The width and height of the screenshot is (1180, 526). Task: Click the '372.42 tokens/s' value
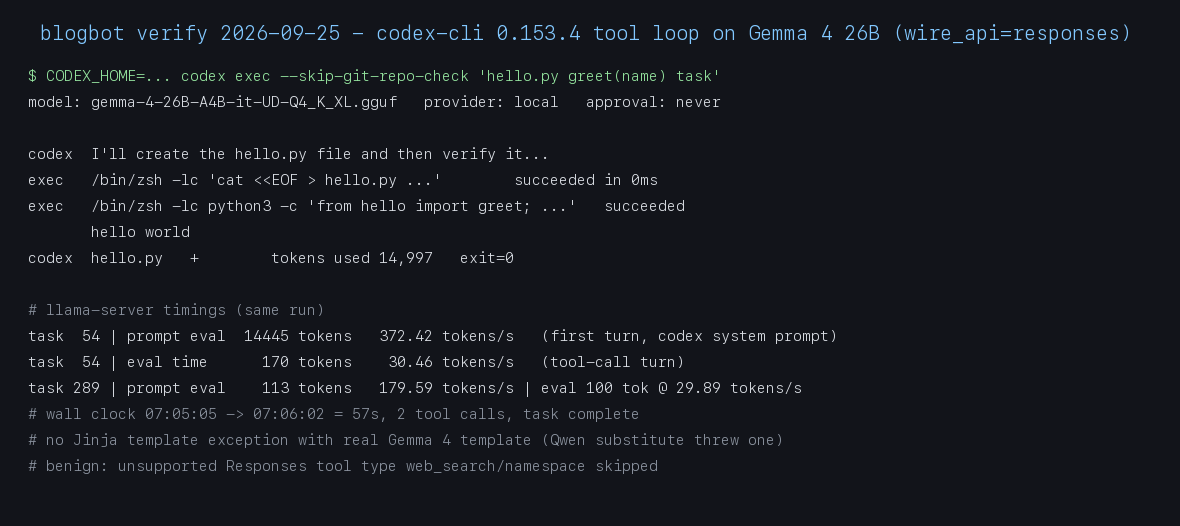click(x=446, y=336)
